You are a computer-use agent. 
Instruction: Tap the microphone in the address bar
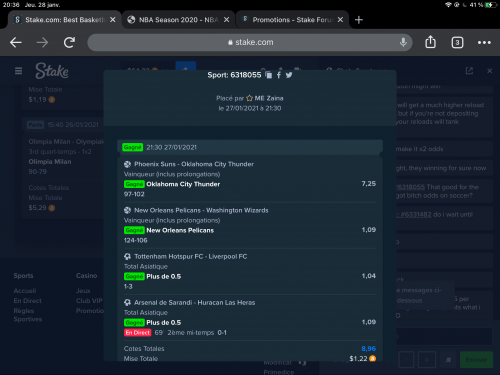tap(403, 42)
